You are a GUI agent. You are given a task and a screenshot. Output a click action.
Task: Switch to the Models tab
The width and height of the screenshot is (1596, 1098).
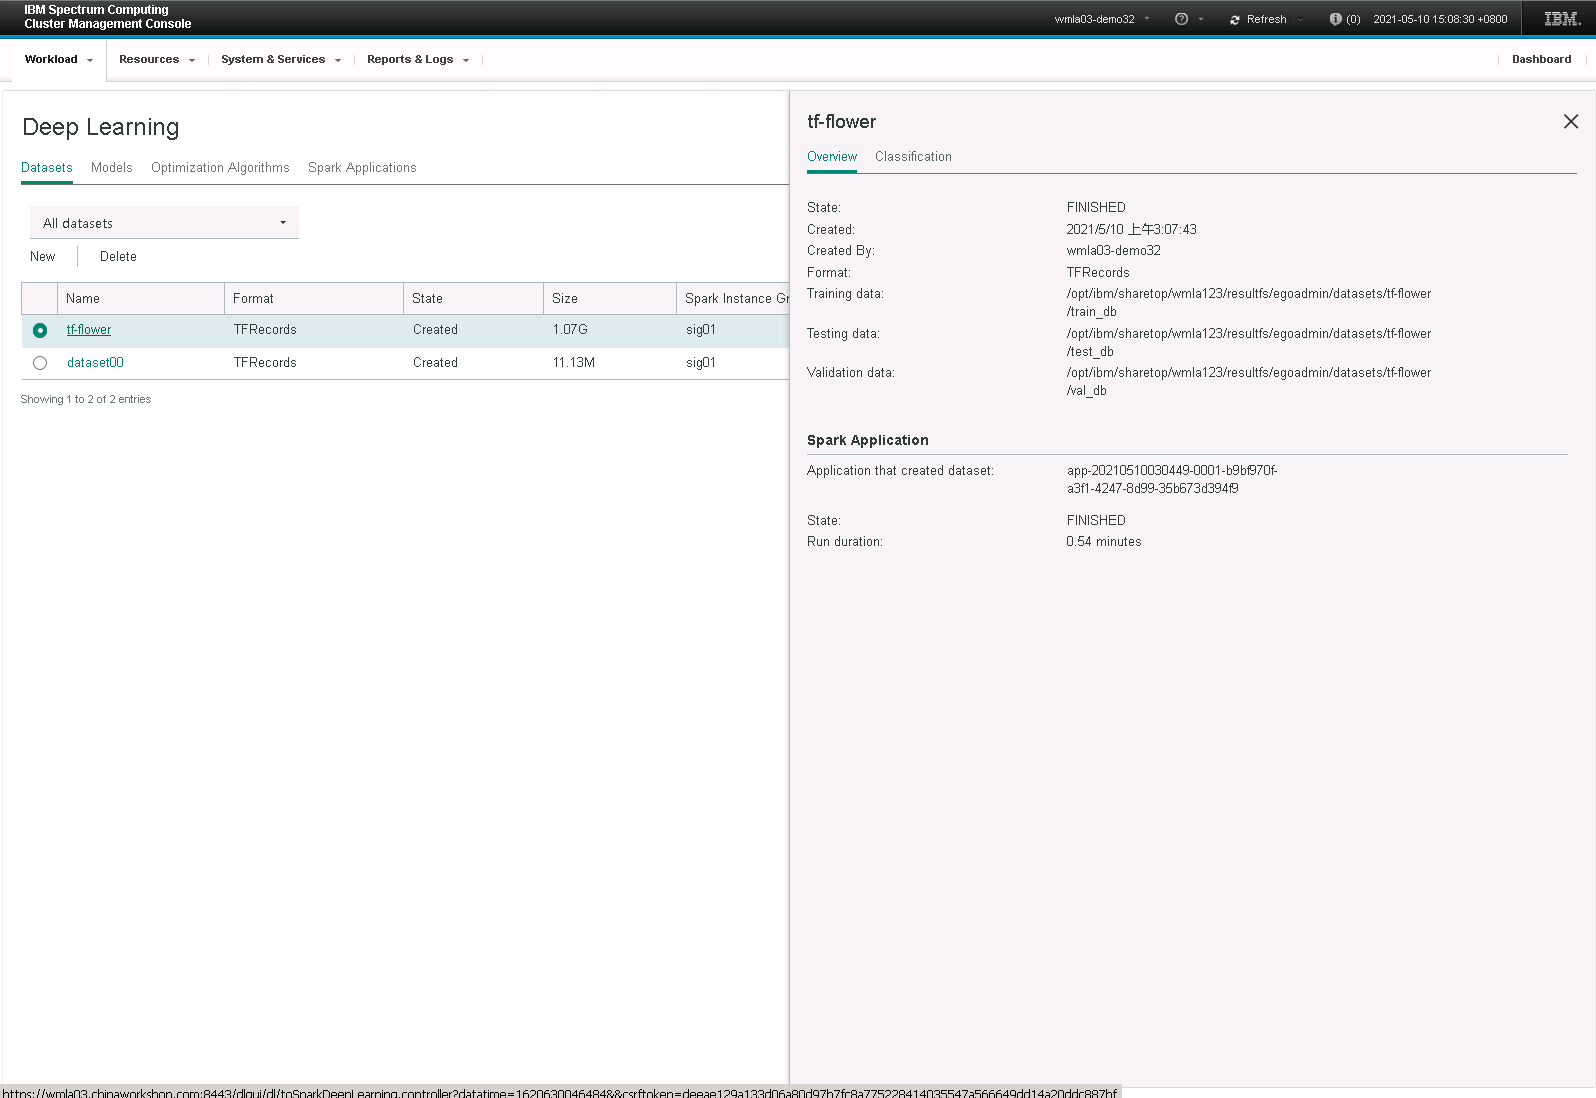pos(112,168)
